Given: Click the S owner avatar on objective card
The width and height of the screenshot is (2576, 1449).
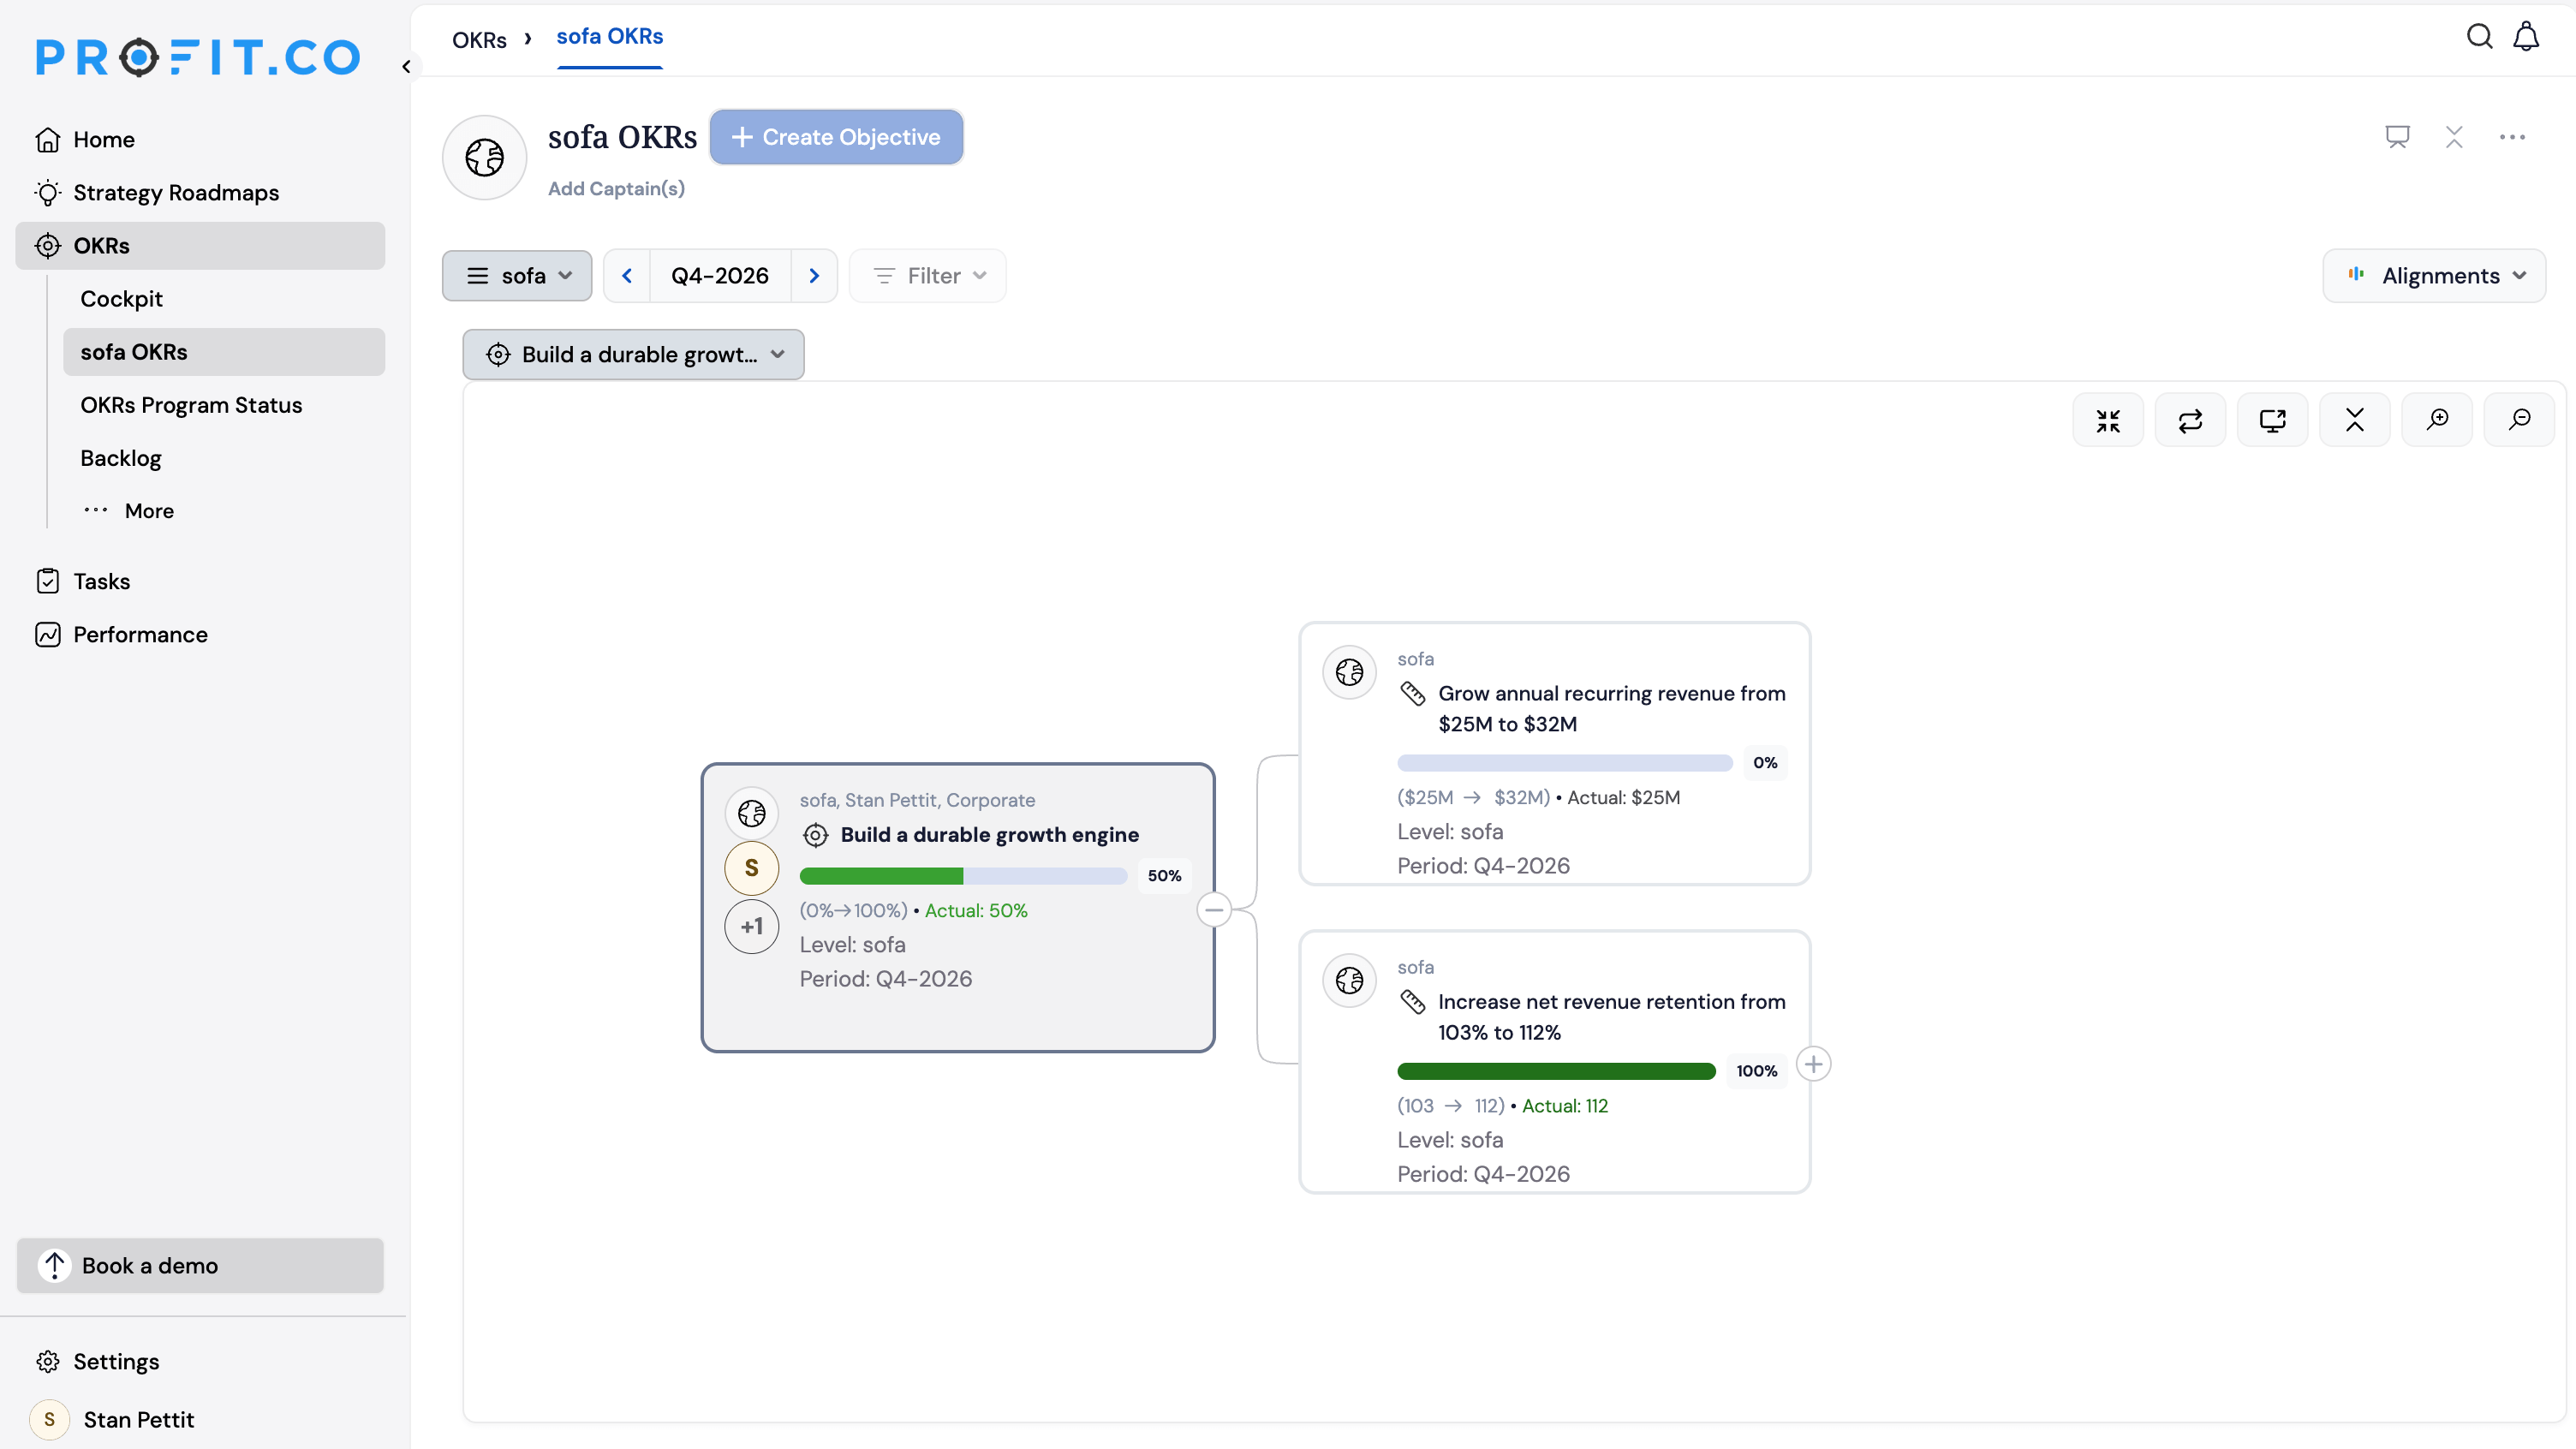Looking at the screenshot, I should (752, 868).
